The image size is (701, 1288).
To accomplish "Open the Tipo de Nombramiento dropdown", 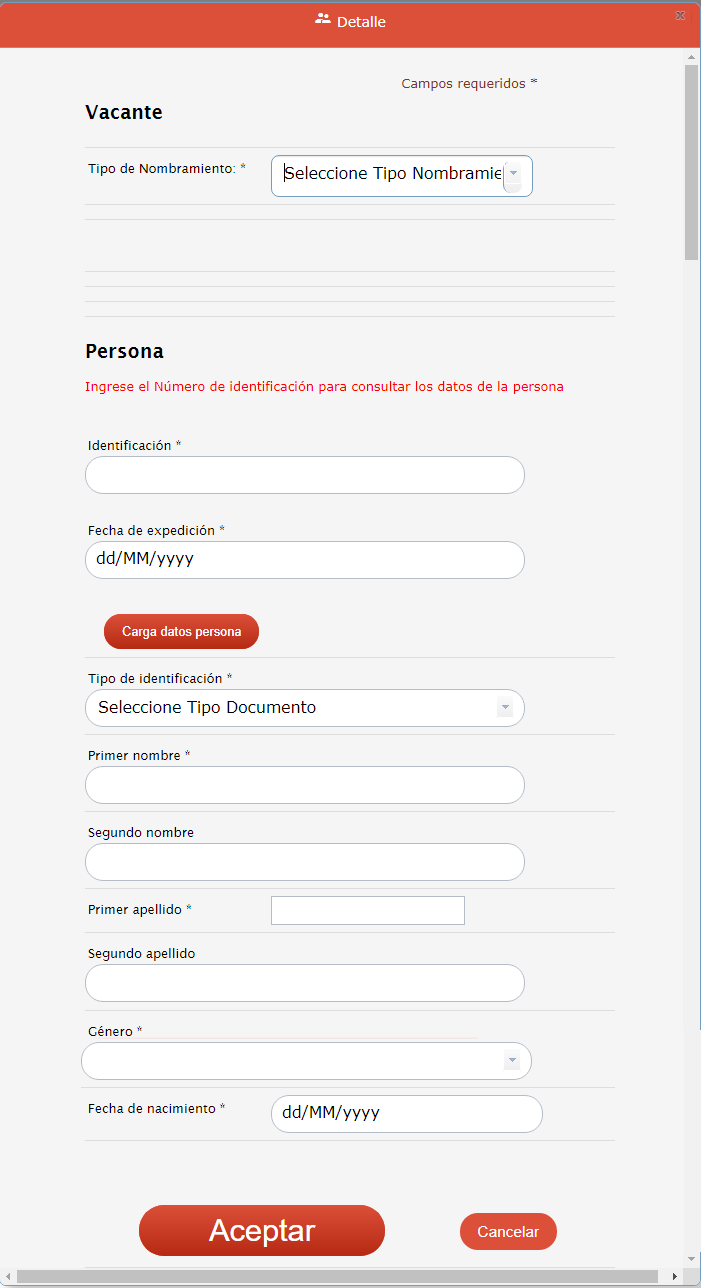I will tap(512, 174).
